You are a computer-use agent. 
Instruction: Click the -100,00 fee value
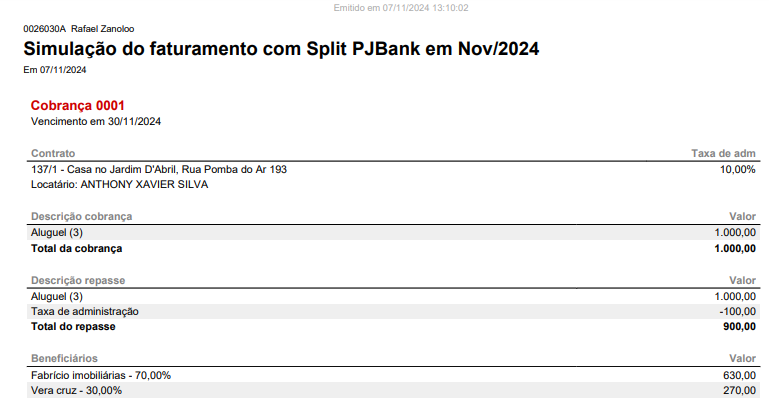(x=738, y=312)
